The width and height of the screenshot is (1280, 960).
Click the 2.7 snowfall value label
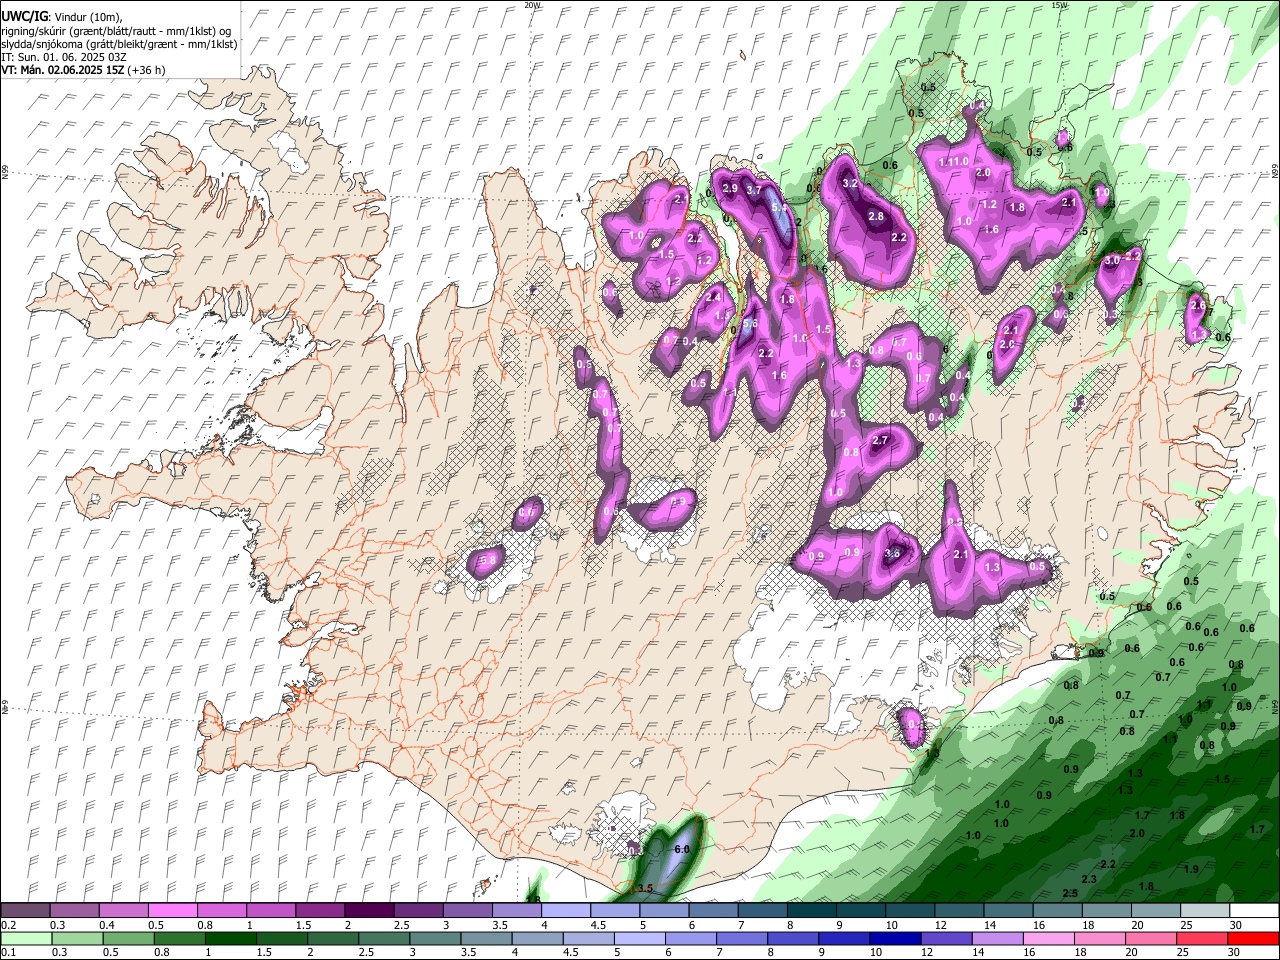point(881,440)
